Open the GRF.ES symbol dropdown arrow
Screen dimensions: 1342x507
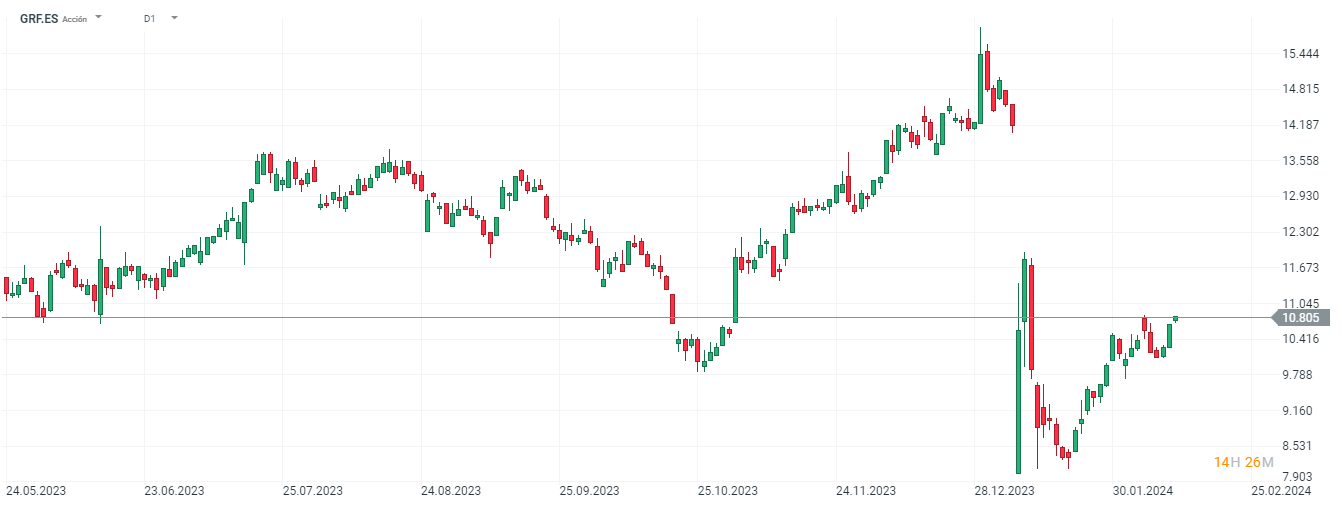[x=98, y=18]
